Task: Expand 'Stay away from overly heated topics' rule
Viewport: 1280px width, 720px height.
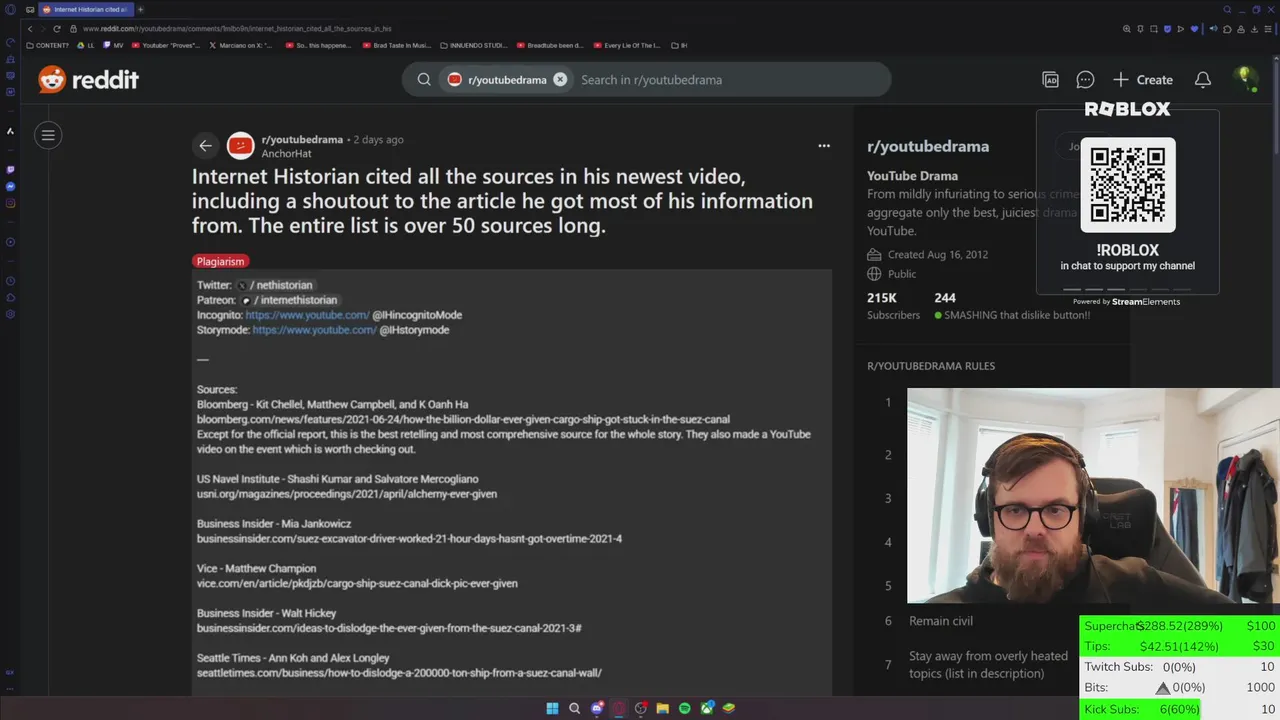Action: coord(988,665)
